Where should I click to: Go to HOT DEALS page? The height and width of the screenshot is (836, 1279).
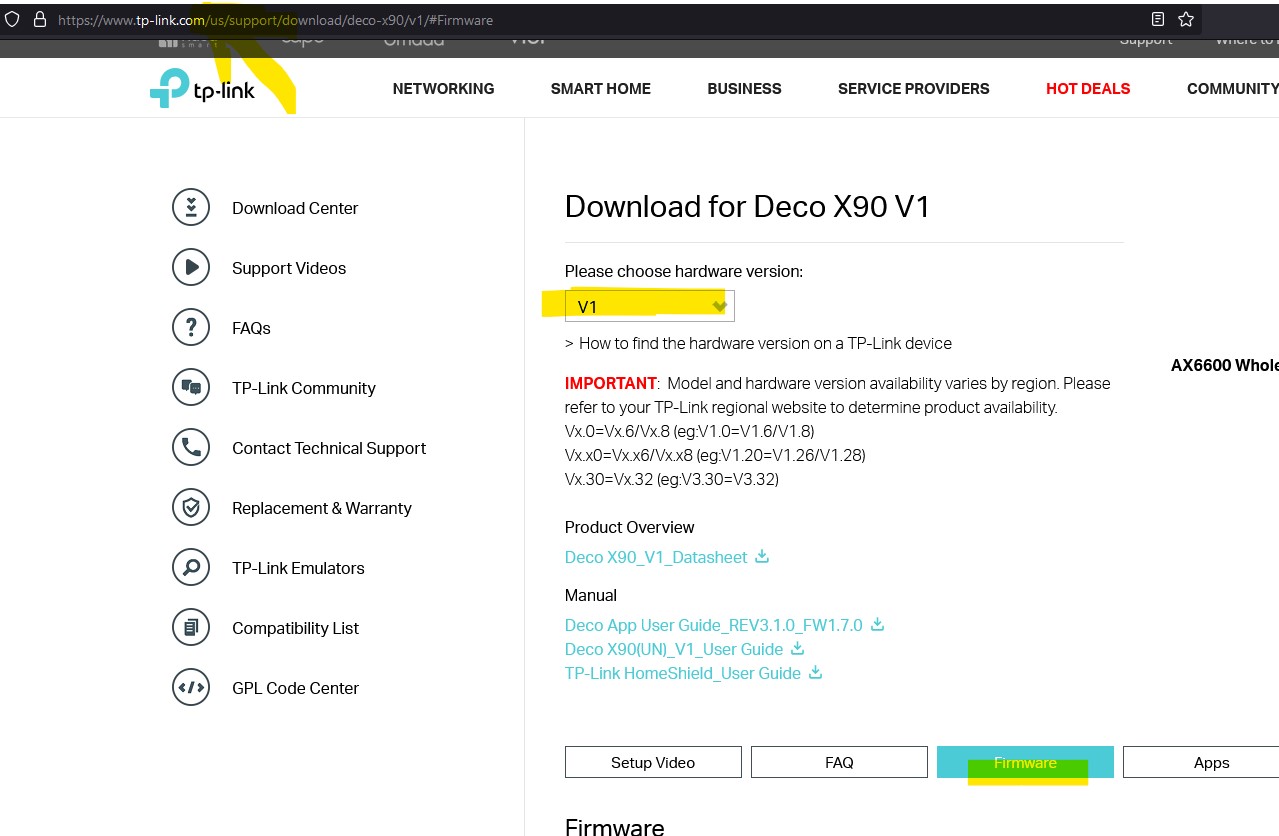point(1087,89)
